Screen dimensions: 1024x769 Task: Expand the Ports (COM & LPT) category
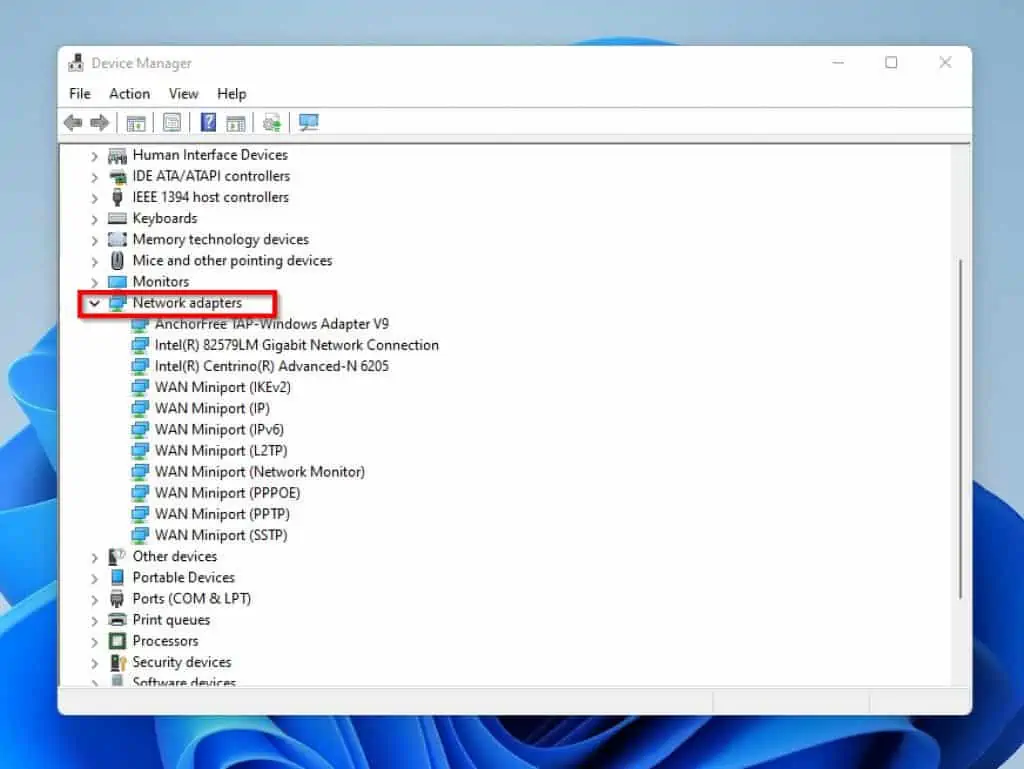click(95, 599)
